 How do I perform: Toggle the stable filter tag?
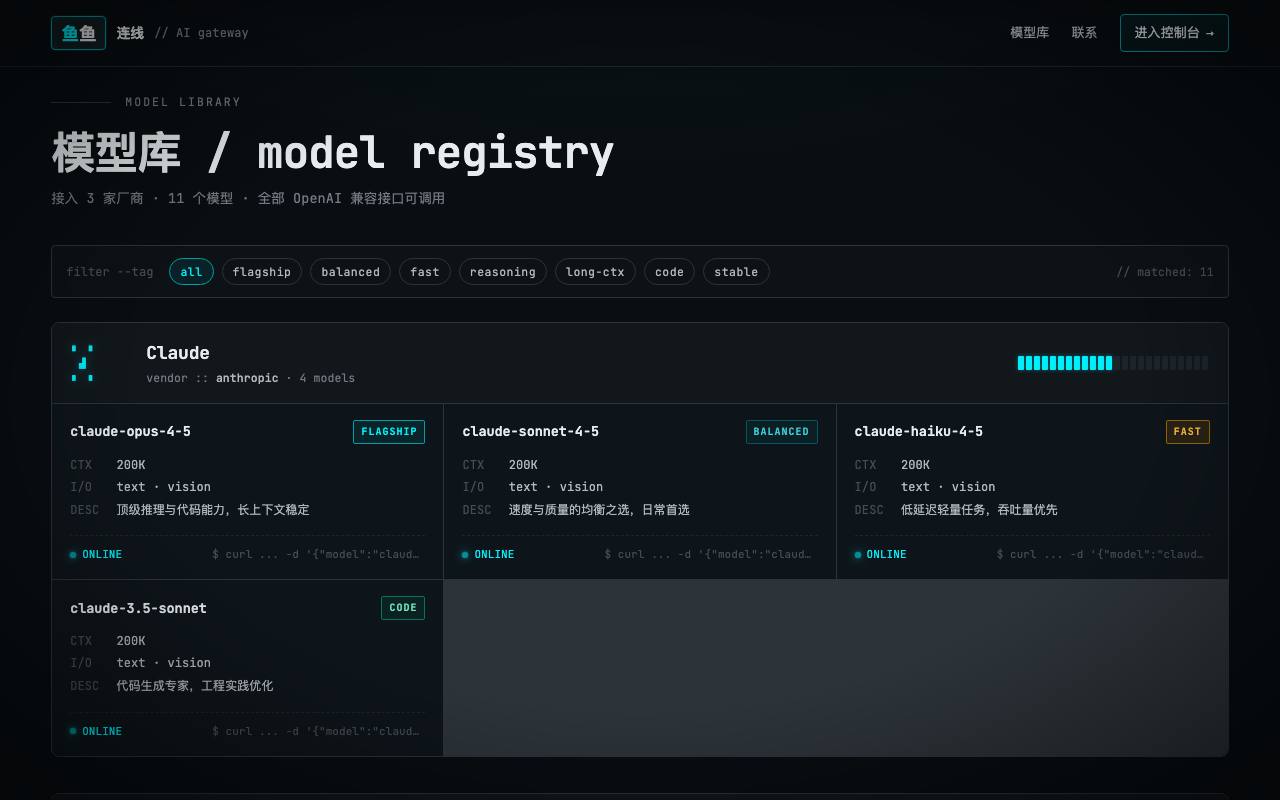(736, 272)
